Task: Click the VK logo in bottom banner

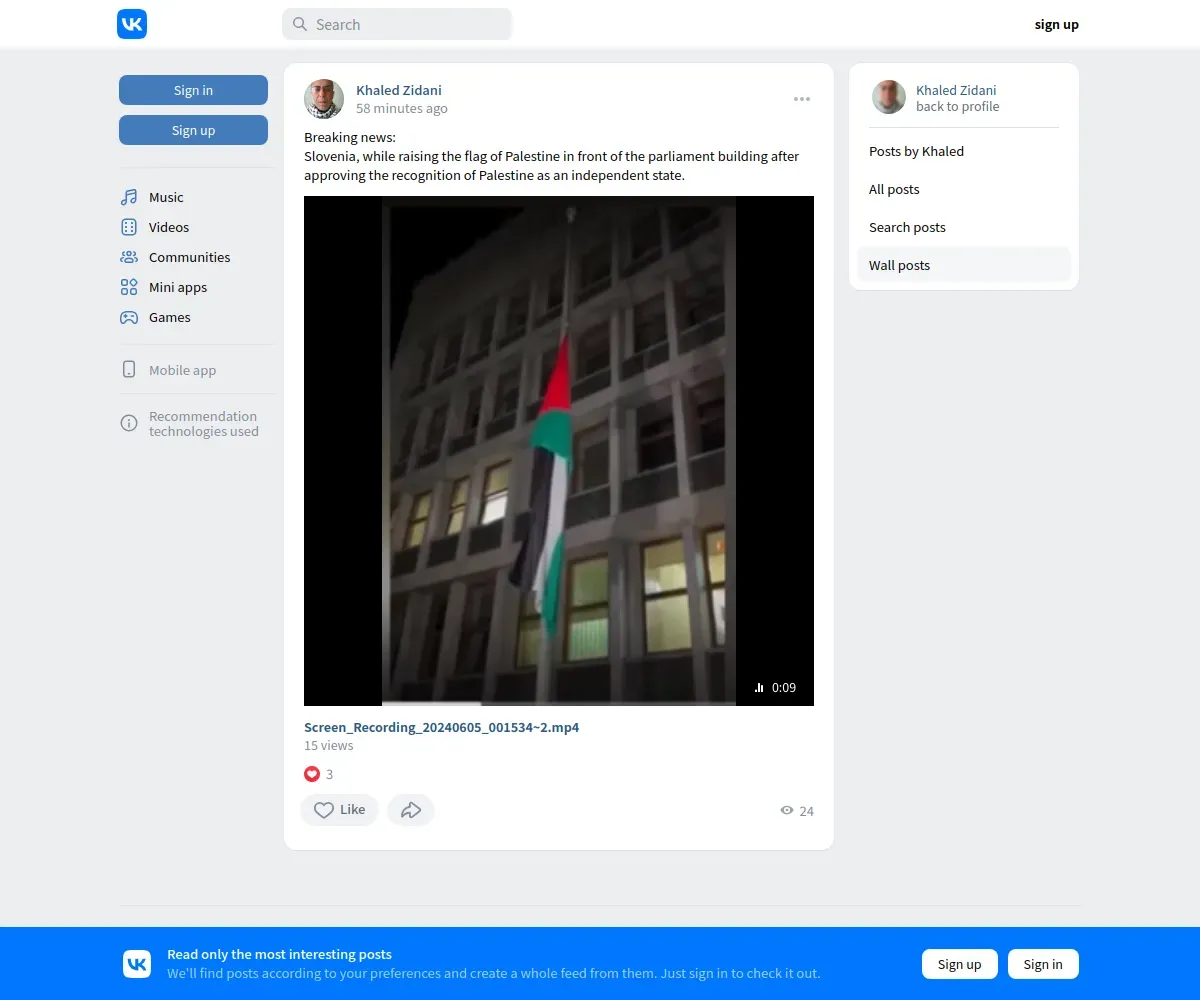Action: point(137,964)
